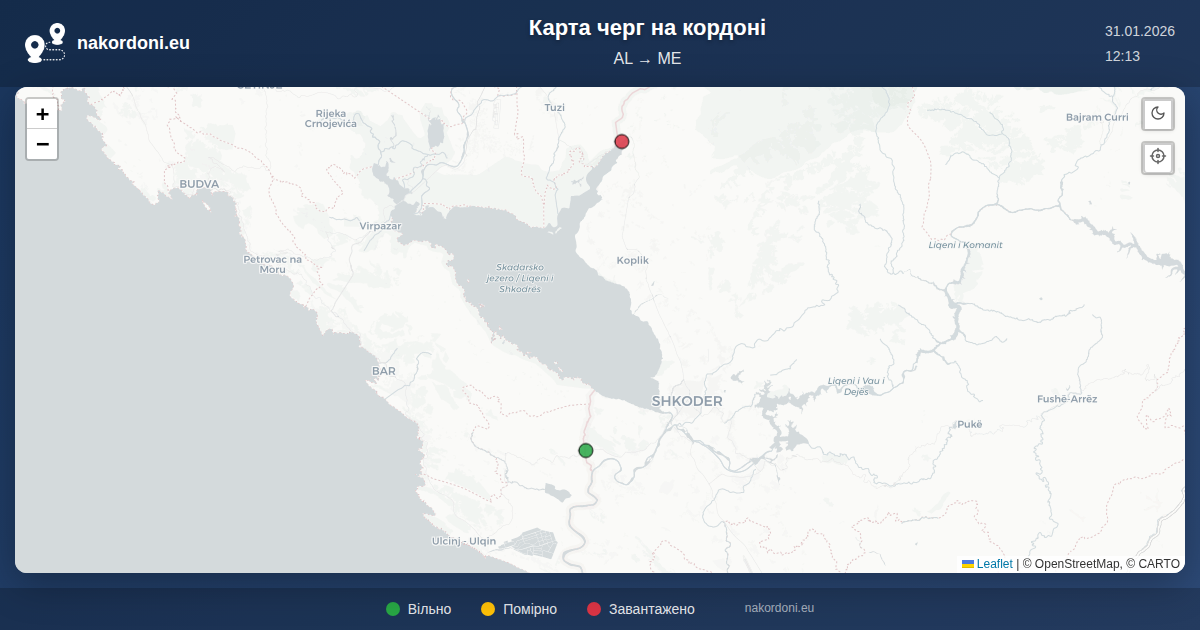Toggle dark mode with moon icon
The width and height of the screenshot is (1200, 630).
(1158, 113)
